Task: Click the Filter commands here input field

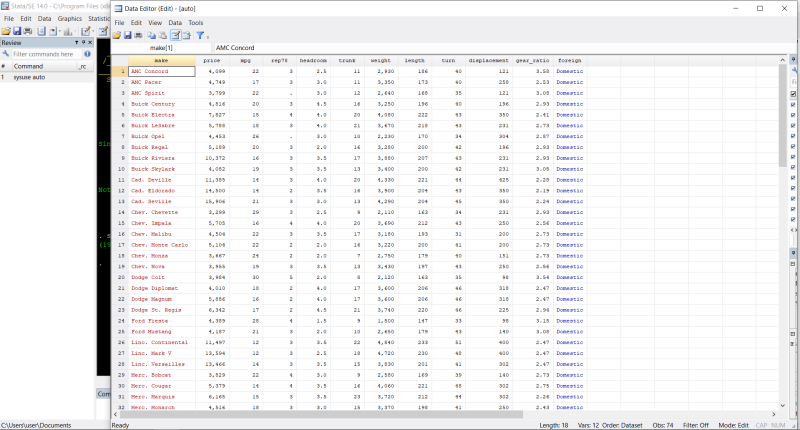Action: pos(46,54)
